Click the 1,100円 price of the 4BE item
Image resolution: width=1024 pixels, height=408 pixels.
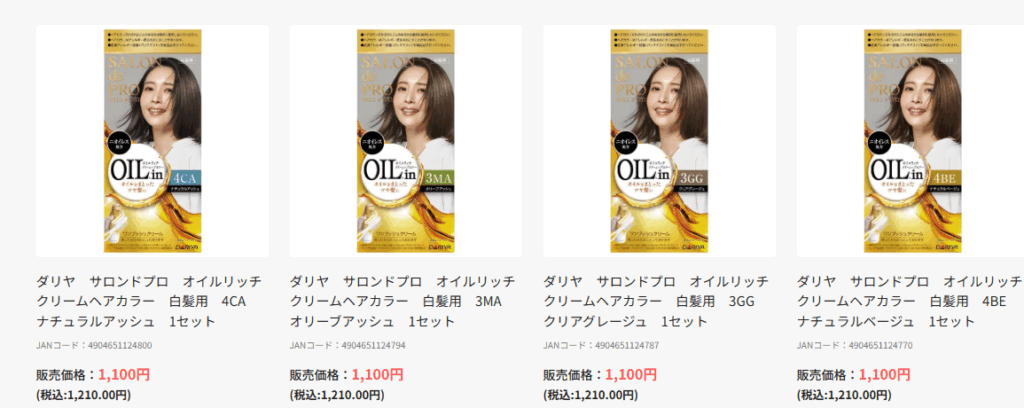884,375
